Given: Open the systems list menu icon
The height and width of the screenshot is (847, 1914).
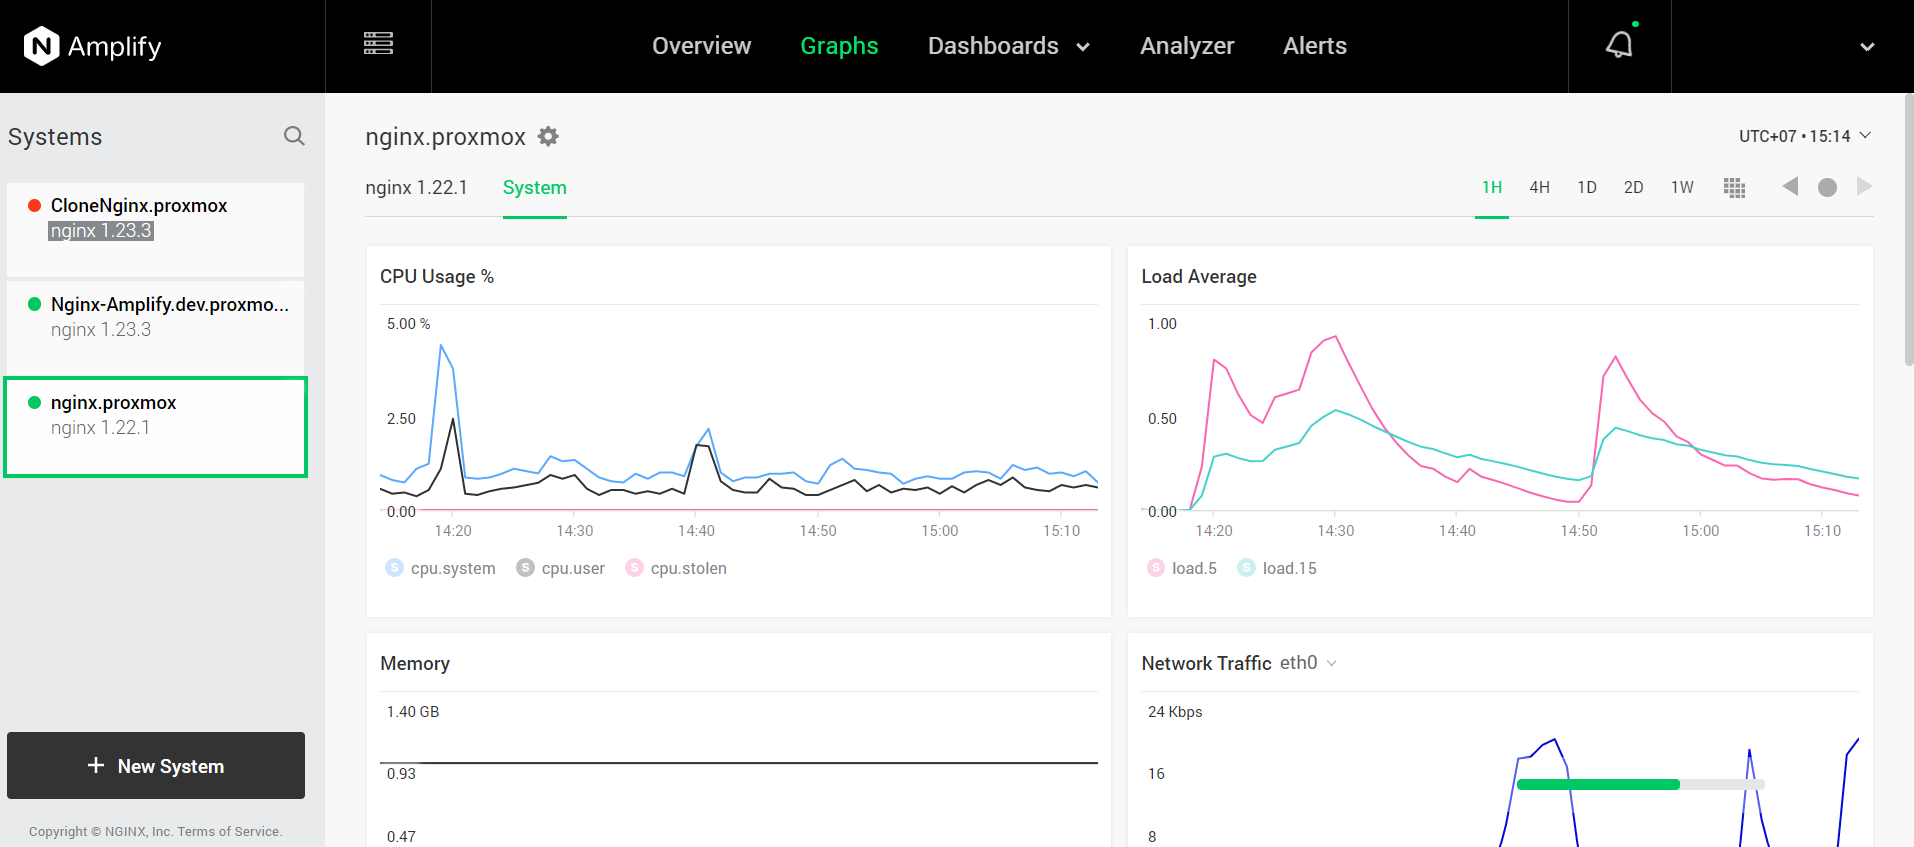Looking at the screenshot, I should pos(378,44).
